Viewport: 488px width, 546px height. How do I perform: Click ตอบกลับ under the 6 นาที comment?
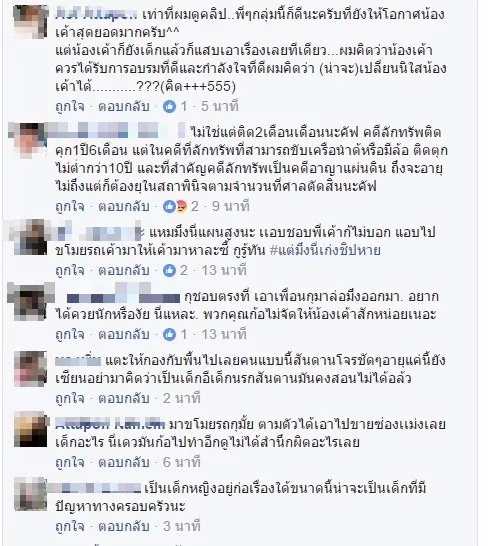pyautogui.click(x=124, y=462)
